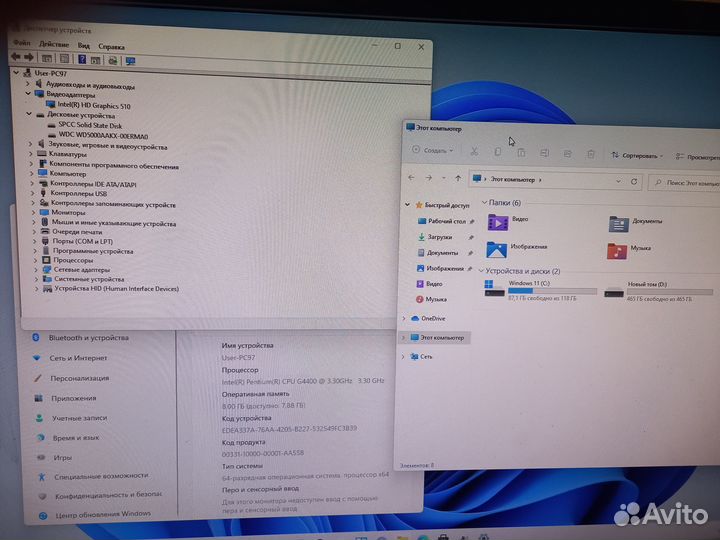Select the WDC WD5000AAKX disk drive
The image size is (720, 540).
[x=97, y=136]
